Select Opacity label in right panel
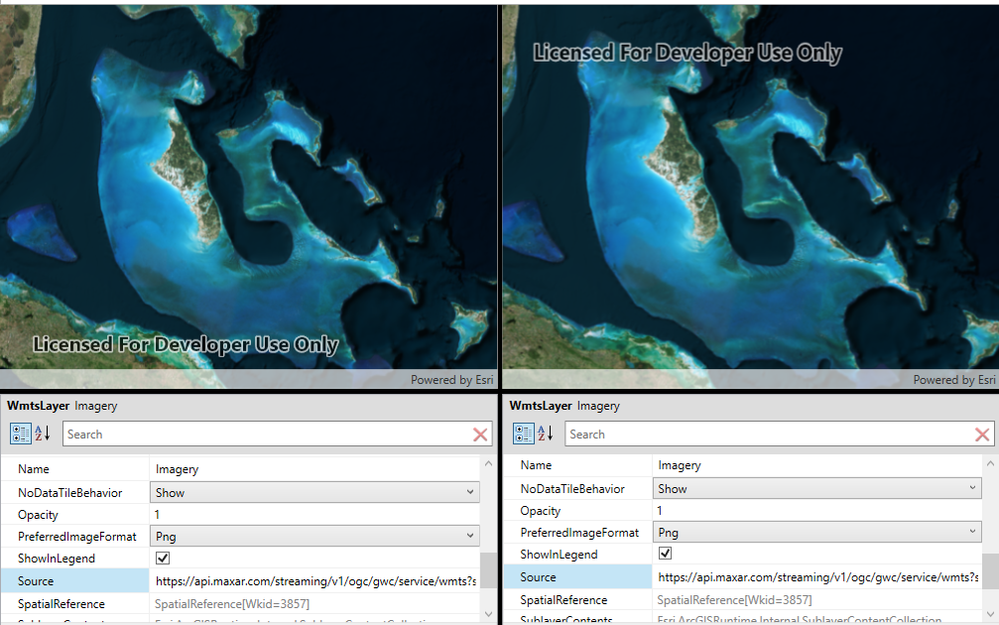999x625 pixels. (540, 511)
